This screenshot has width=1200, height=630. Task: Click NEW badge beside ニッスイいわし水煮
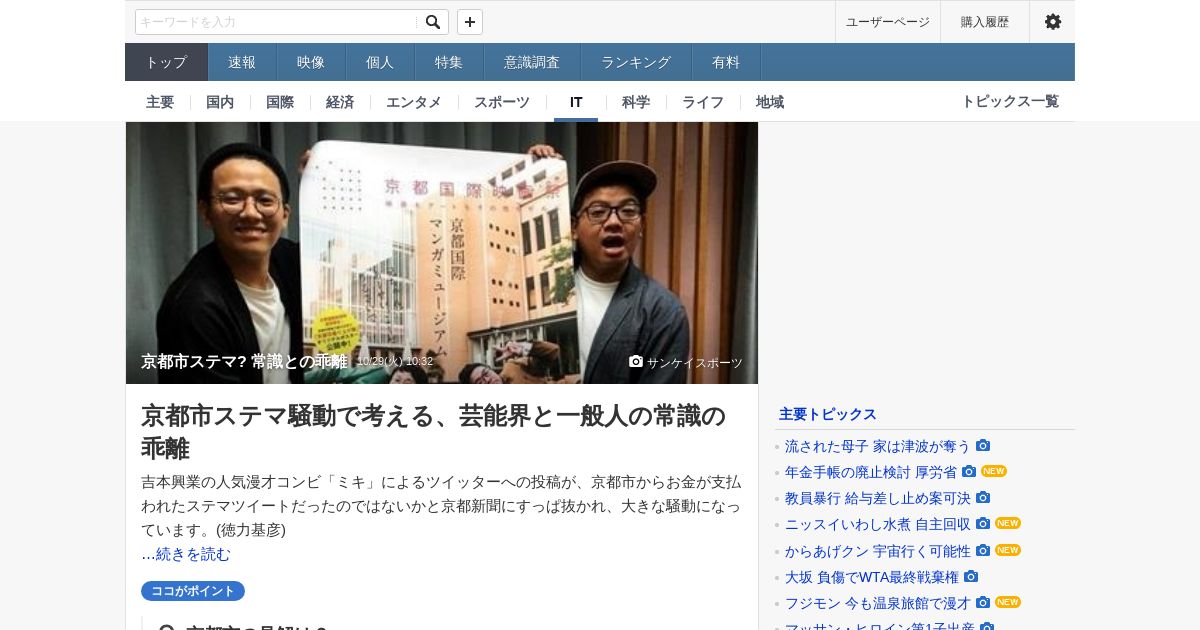pos(1008,523)
